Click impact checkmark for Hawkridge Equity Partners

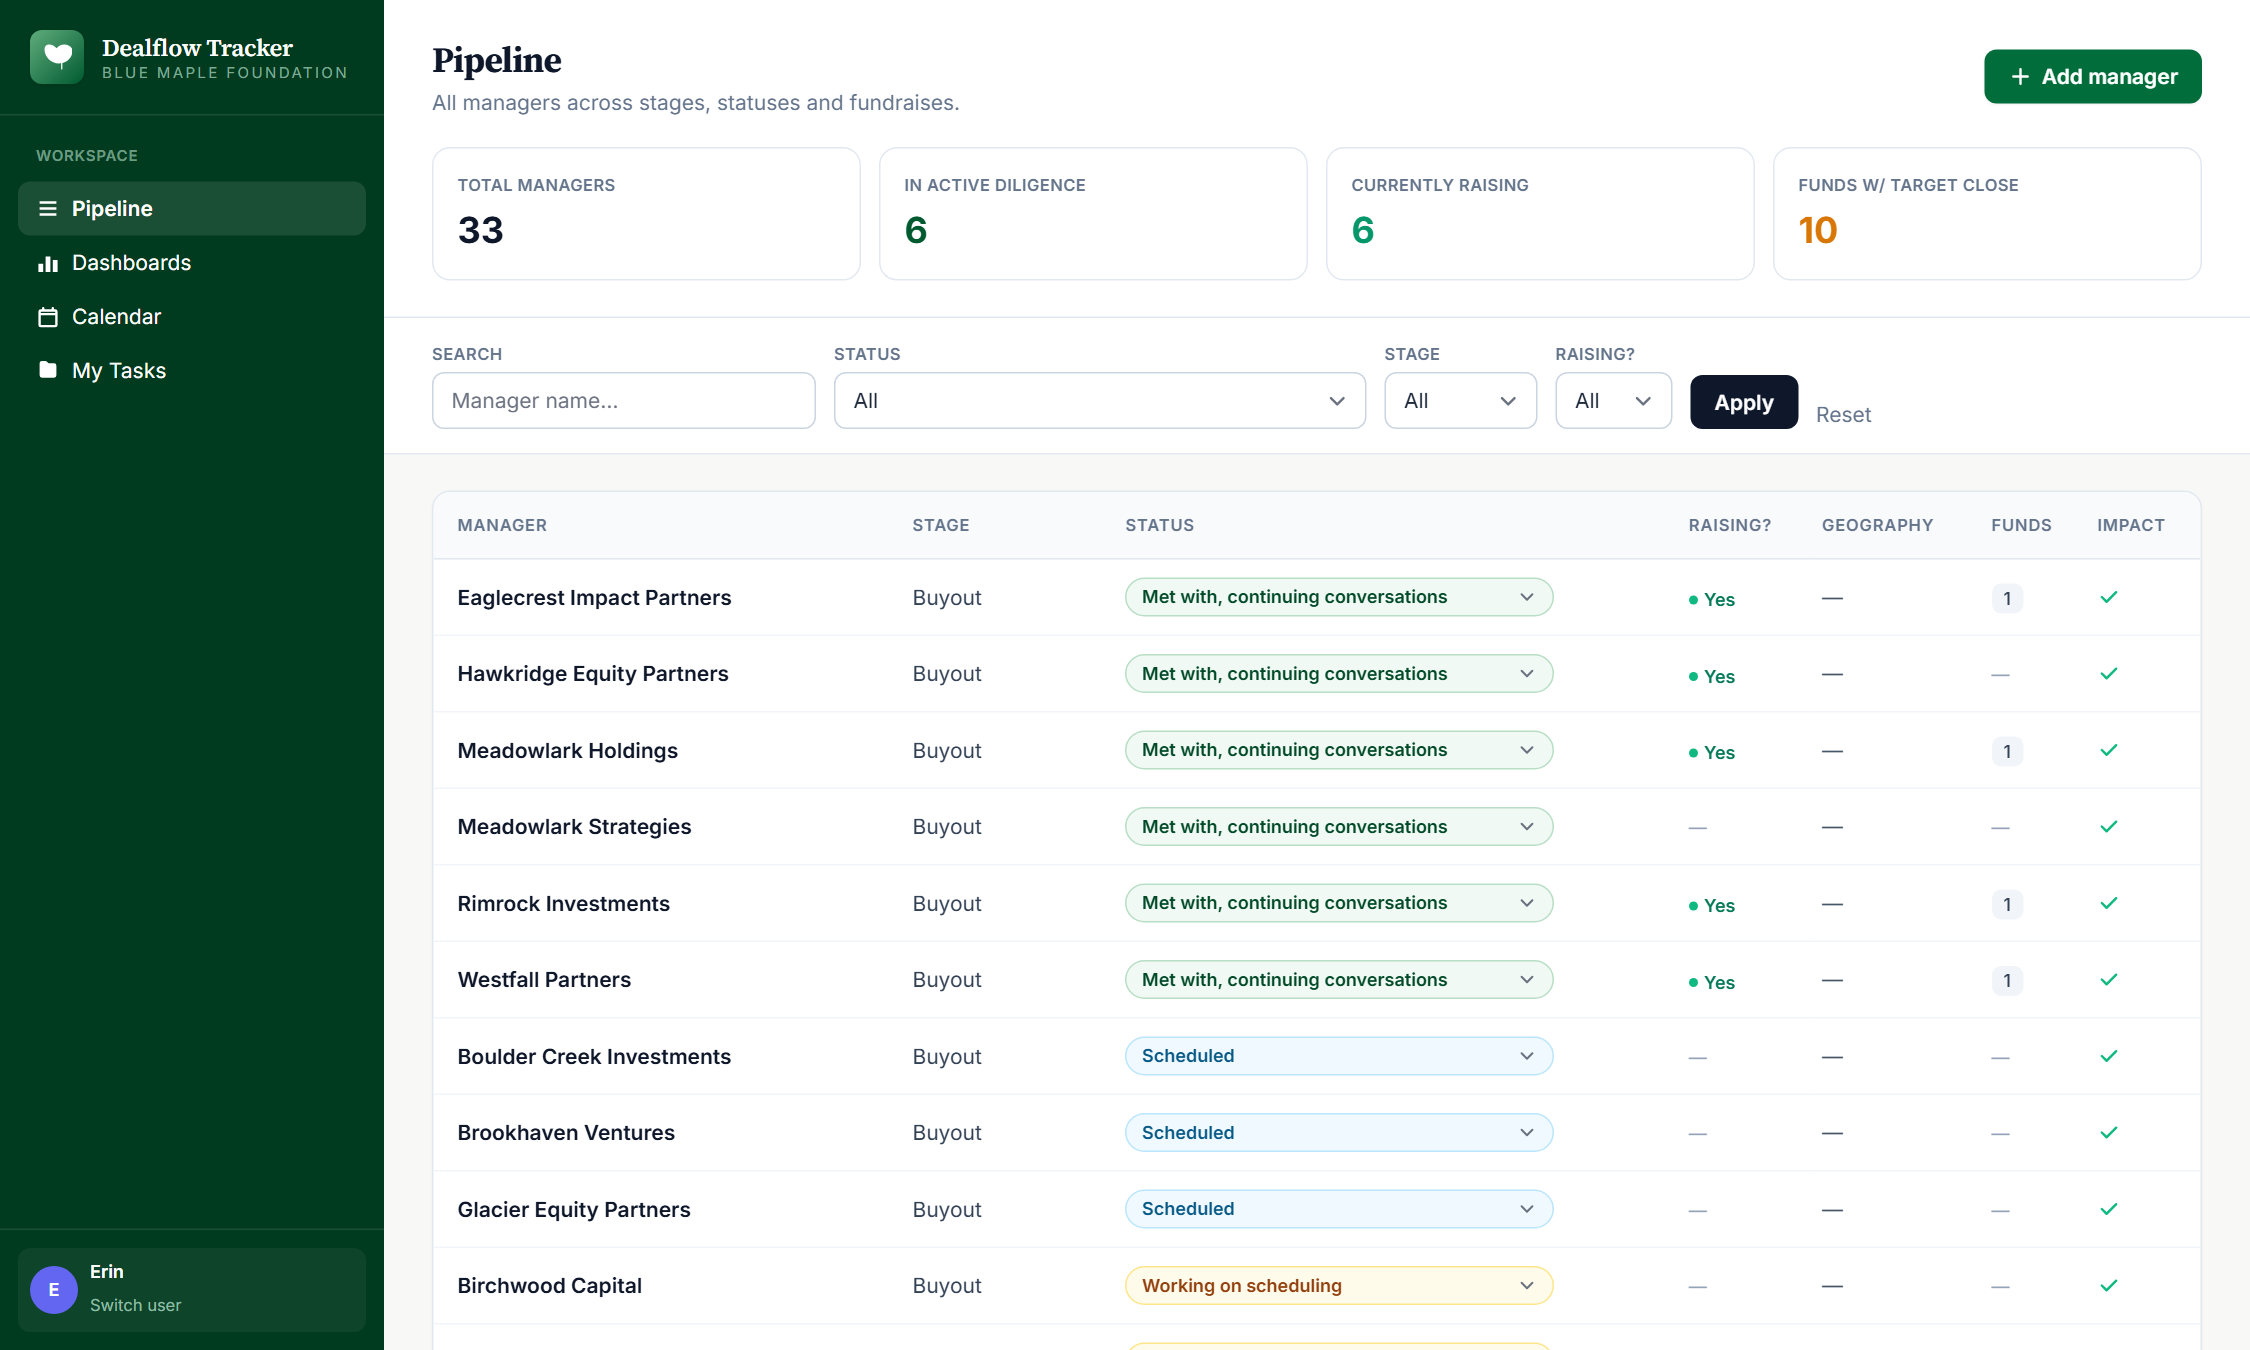click(2109, 674)
